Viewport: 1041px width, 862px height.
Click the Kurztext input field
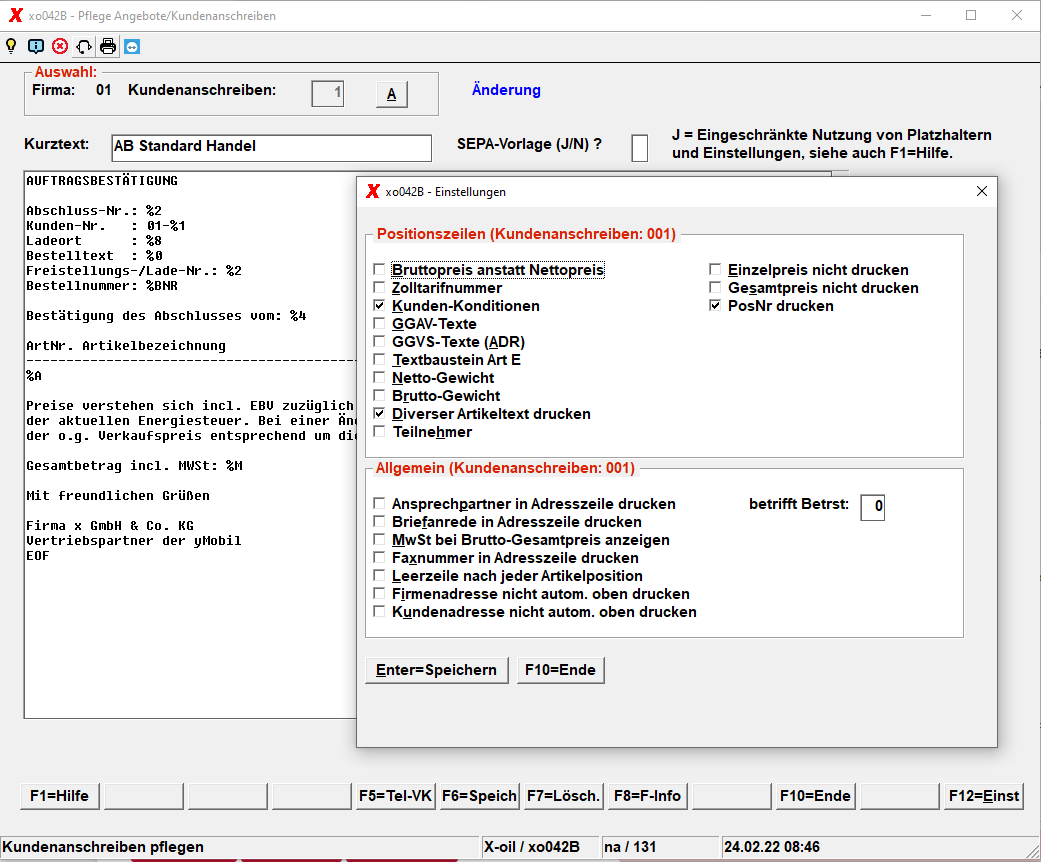272,147
